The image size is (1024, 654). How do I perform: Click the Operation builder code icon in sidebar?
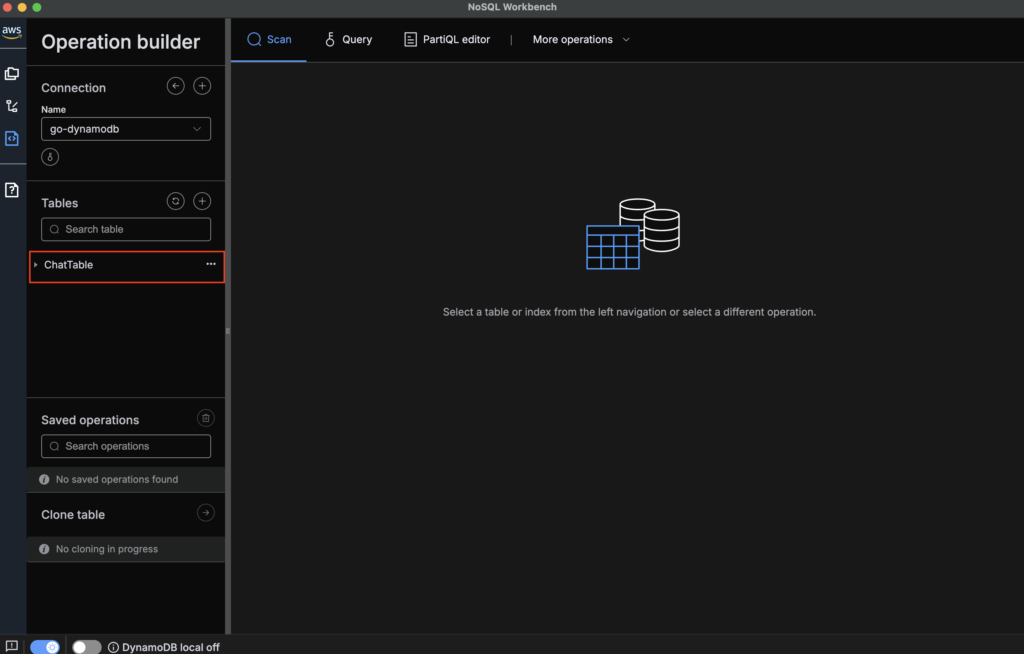pos(12,139)
